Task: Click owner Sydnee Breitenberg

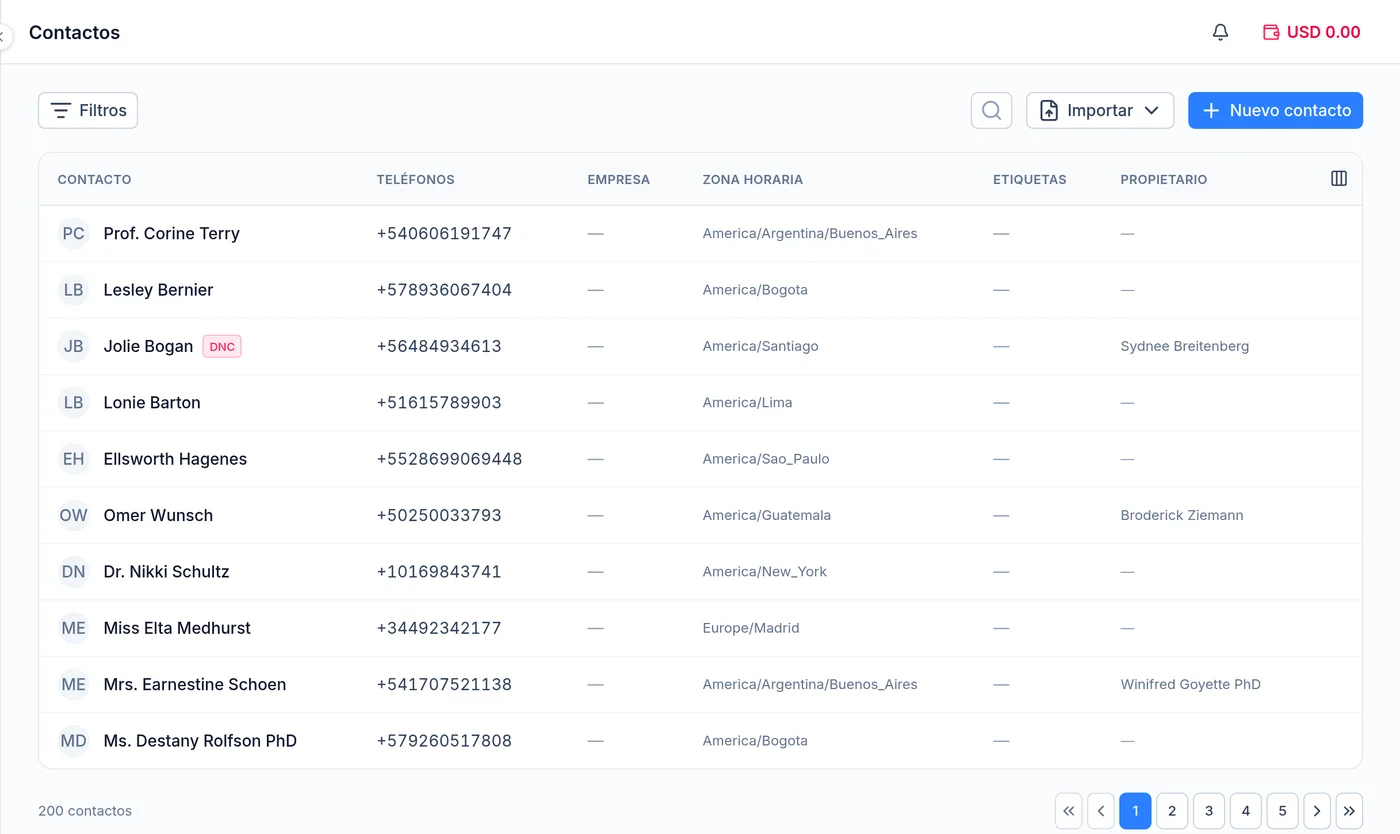Action: [1185, 346]
